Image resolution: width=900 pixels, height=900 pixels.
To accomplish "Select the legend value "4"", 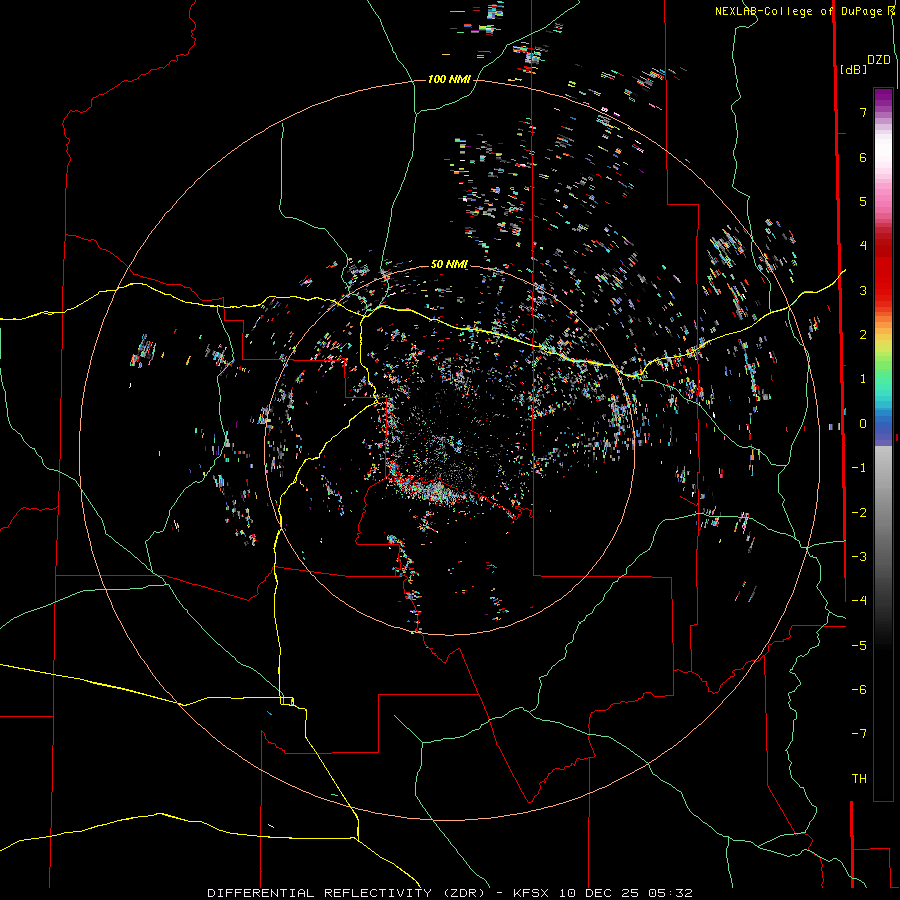I will (863, 246).
